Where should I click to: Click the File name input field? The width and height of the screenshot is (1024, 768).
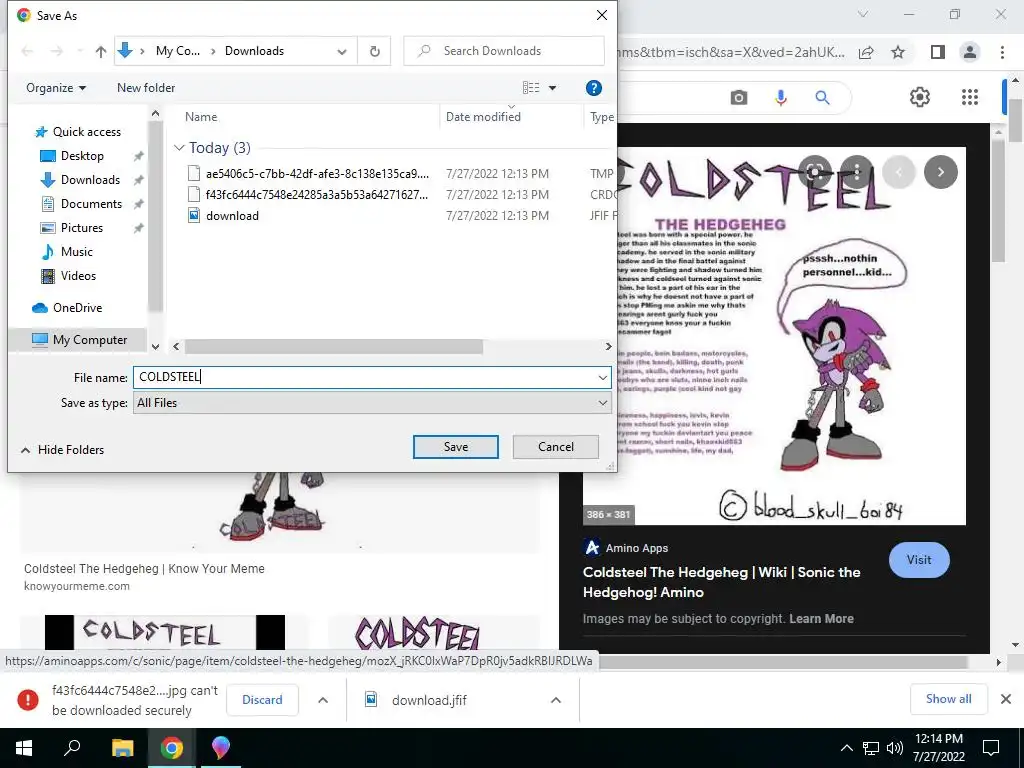[364, 377]
